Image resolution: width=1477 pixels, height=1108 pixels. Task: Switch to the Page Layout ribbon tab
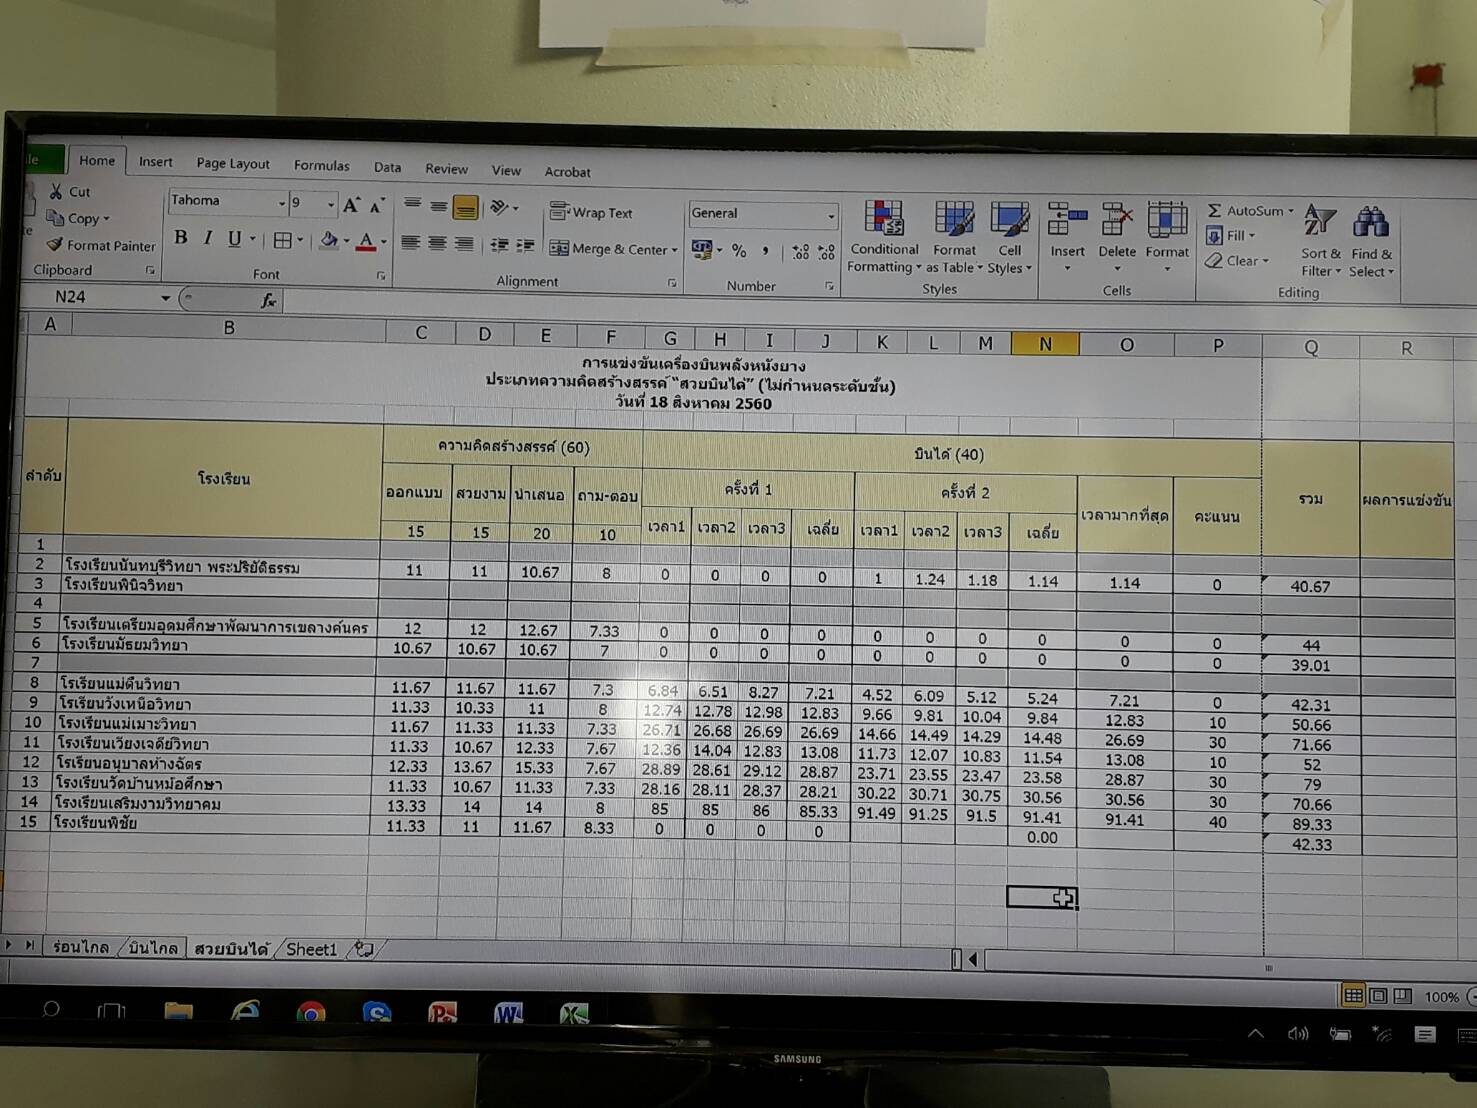coord(232,163)
